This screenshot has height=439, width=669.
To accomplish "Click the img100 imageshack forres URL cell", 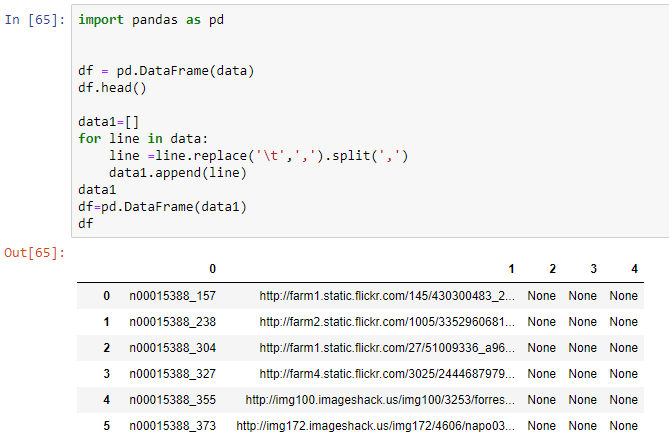I will [x=380, y=400].
